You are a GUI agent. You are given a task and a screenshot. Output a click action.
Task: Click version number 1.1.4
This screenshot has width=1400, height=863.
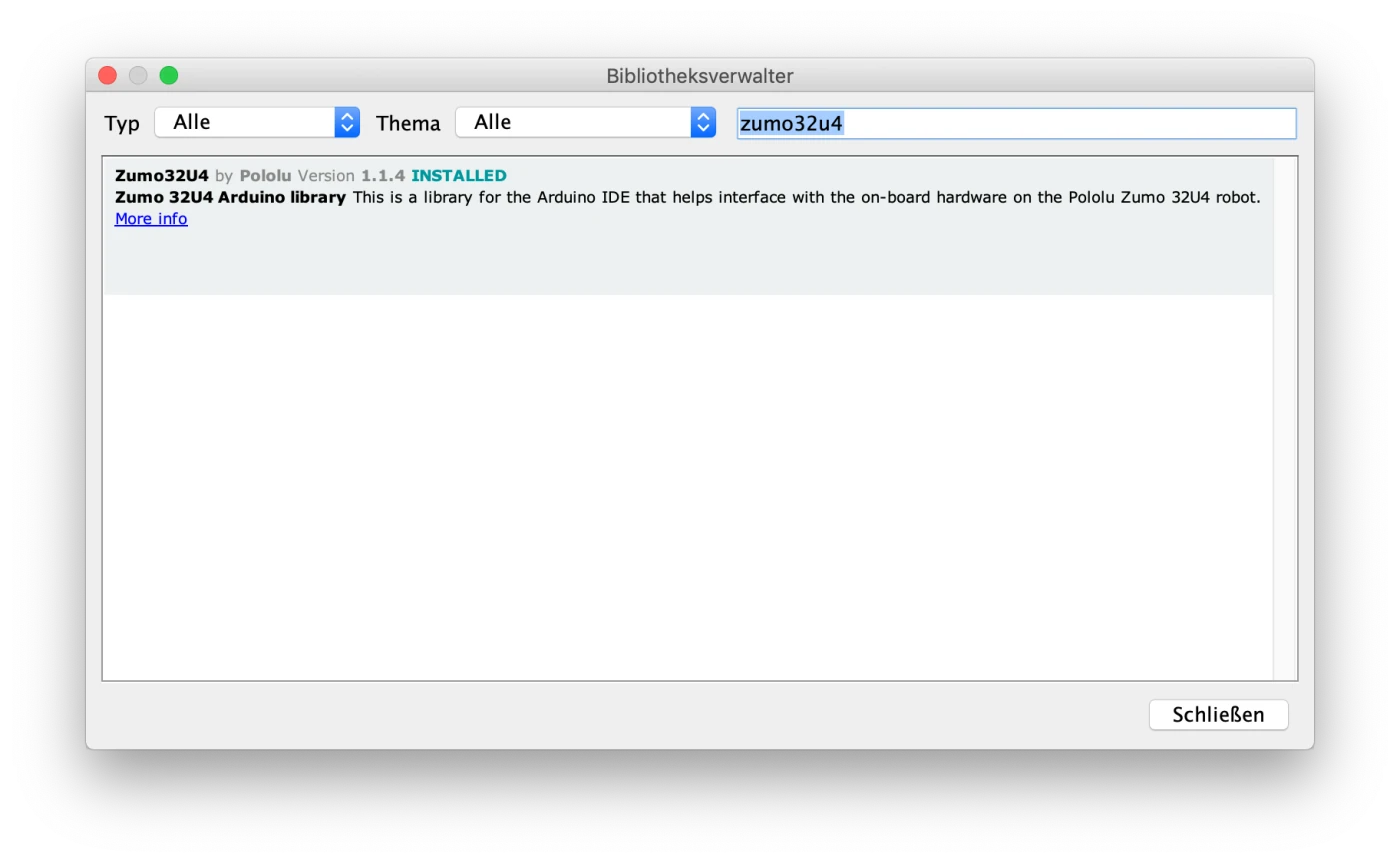(383, 176)
